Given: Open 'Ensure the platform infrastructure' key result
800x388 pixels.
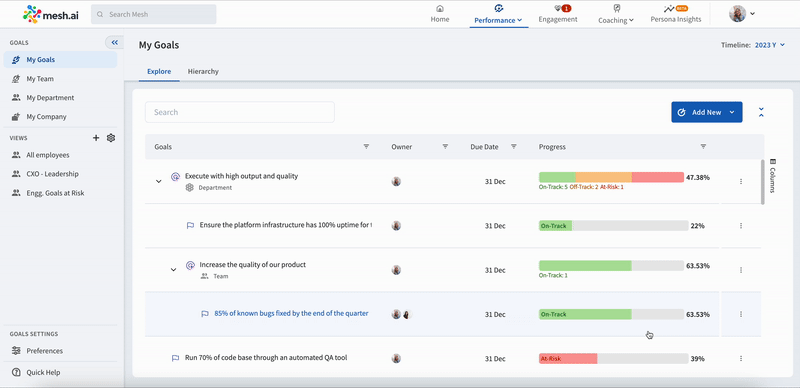Looking at the screenshot, I should pyautogui.click(x=286, y=225).
